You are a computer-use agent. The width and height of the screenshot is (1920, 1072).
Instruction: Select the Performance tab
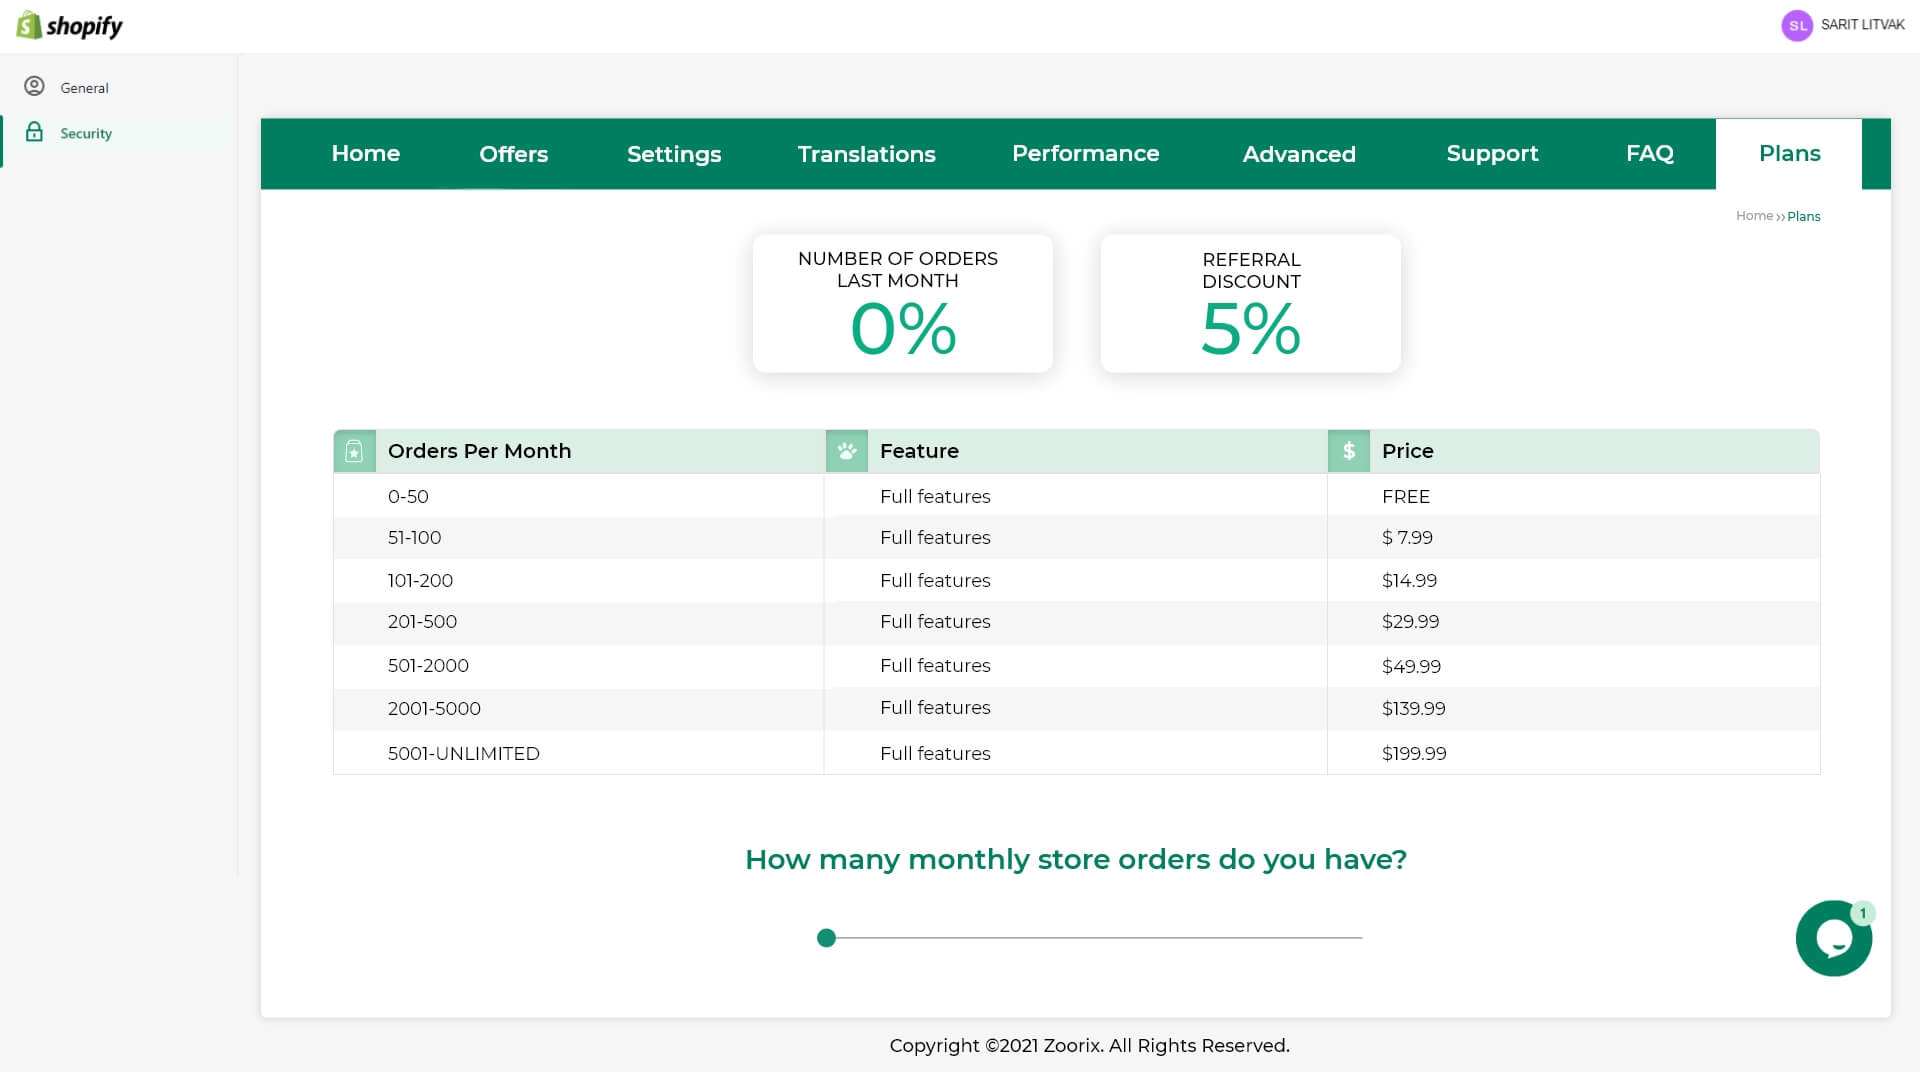pyautogui.click(x=1086, y=154)
